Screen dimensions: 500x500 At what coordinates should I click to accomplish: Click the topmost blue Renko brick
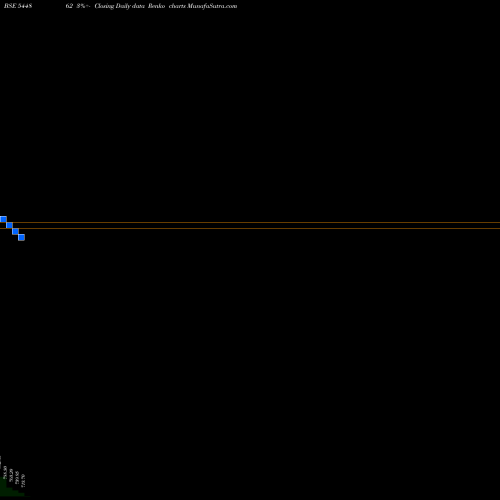click(3, 219)
